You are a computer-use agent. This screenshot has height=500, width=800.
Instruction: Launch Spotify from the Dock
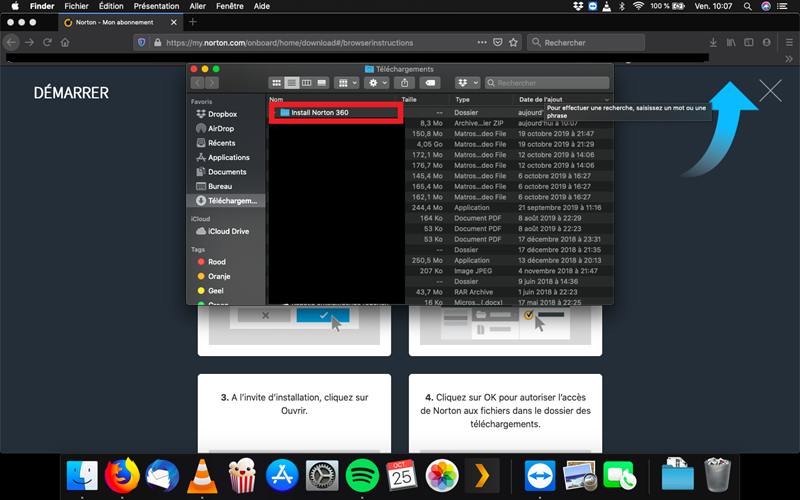coord(362,476)
